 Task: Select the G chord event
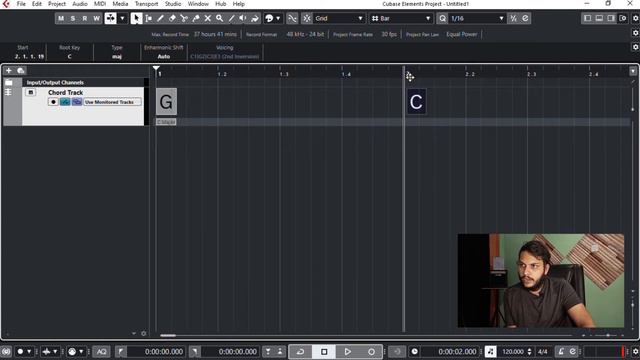166,102
